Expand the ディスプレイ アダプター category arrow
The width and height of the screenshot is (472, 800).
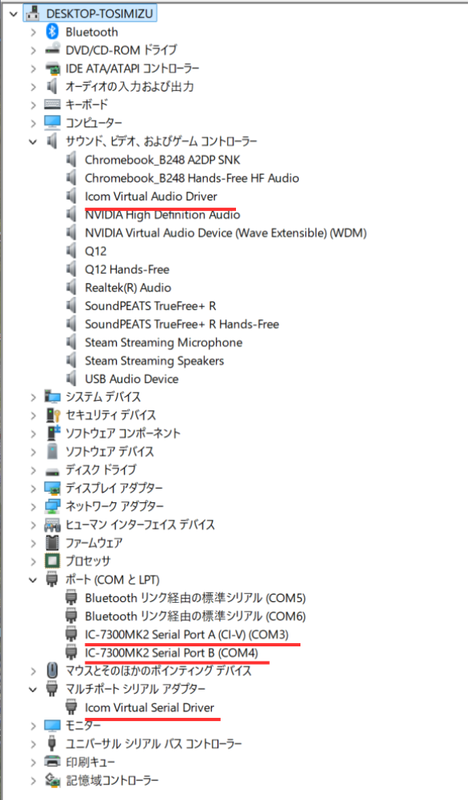point(33,489)
